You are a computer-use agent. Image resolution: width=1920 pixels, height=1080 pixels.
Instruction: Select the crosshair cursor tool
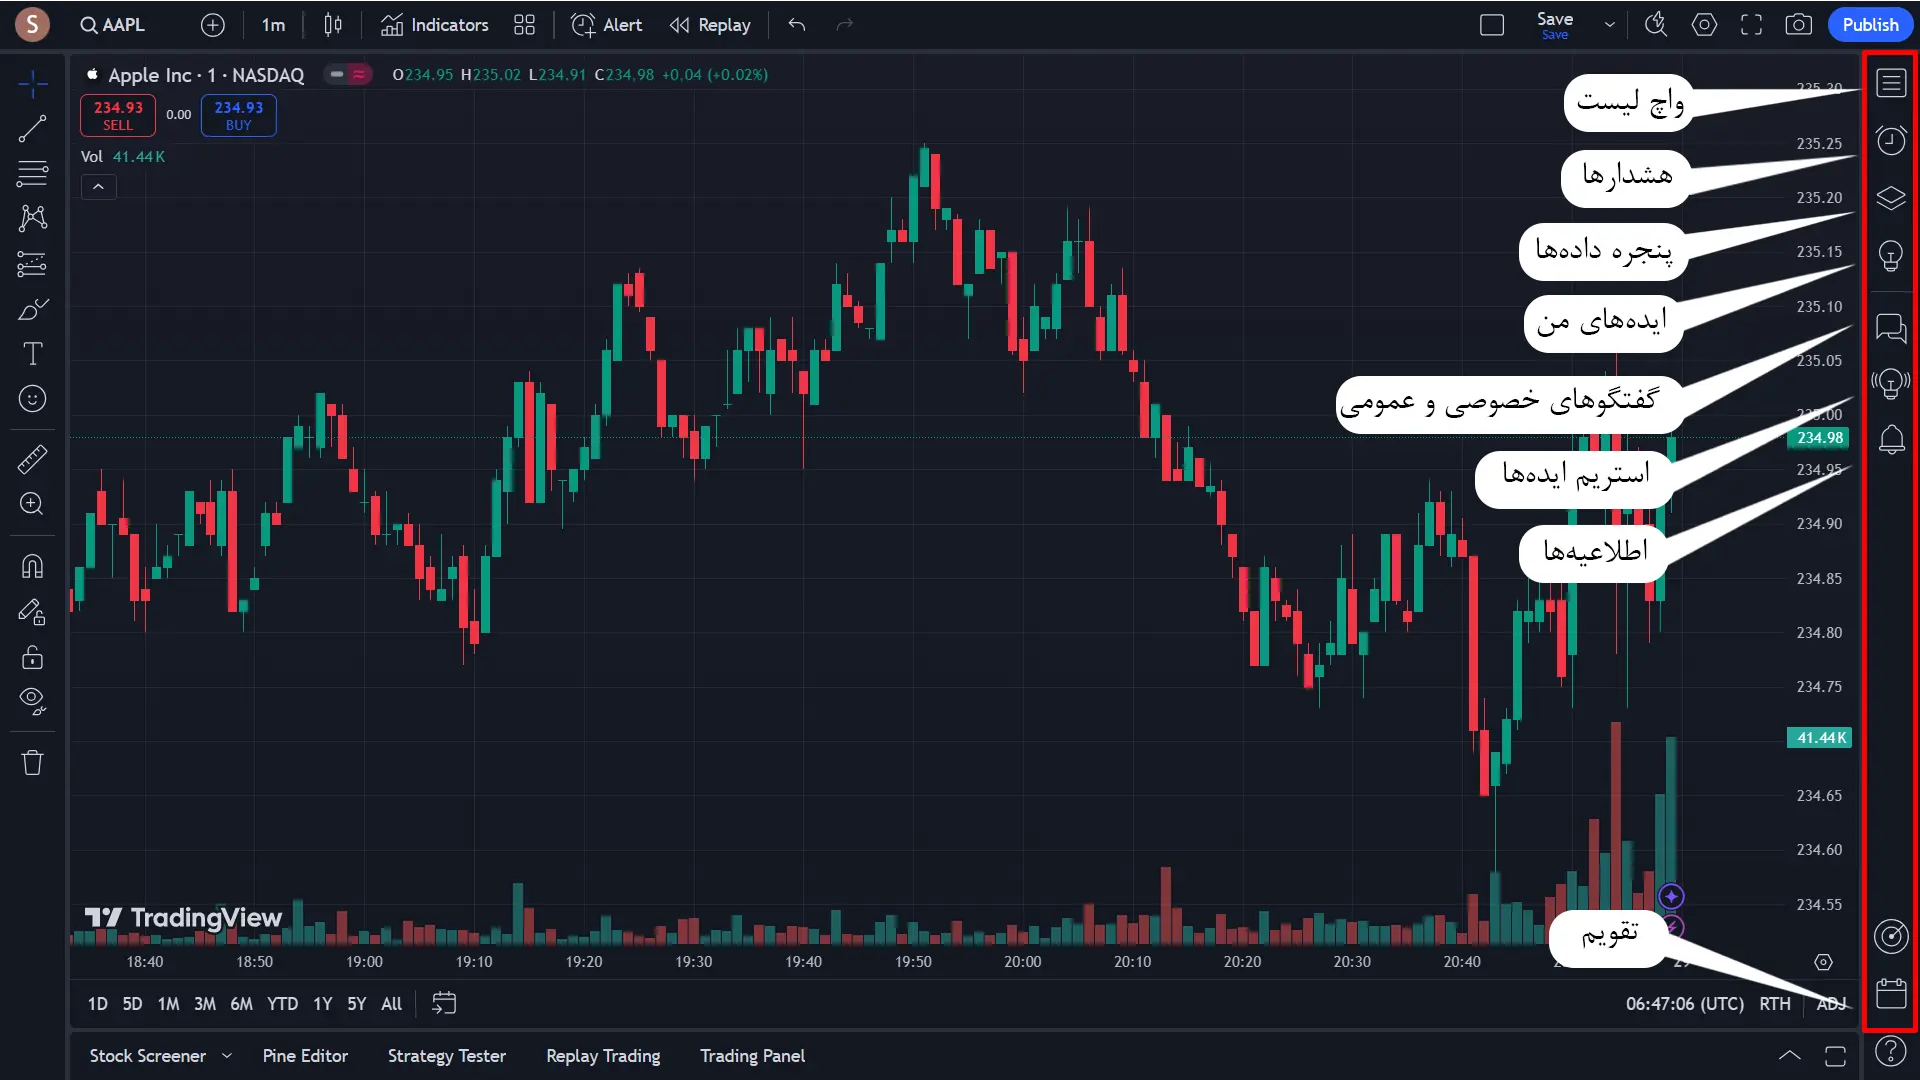click(x=33, y=84)
